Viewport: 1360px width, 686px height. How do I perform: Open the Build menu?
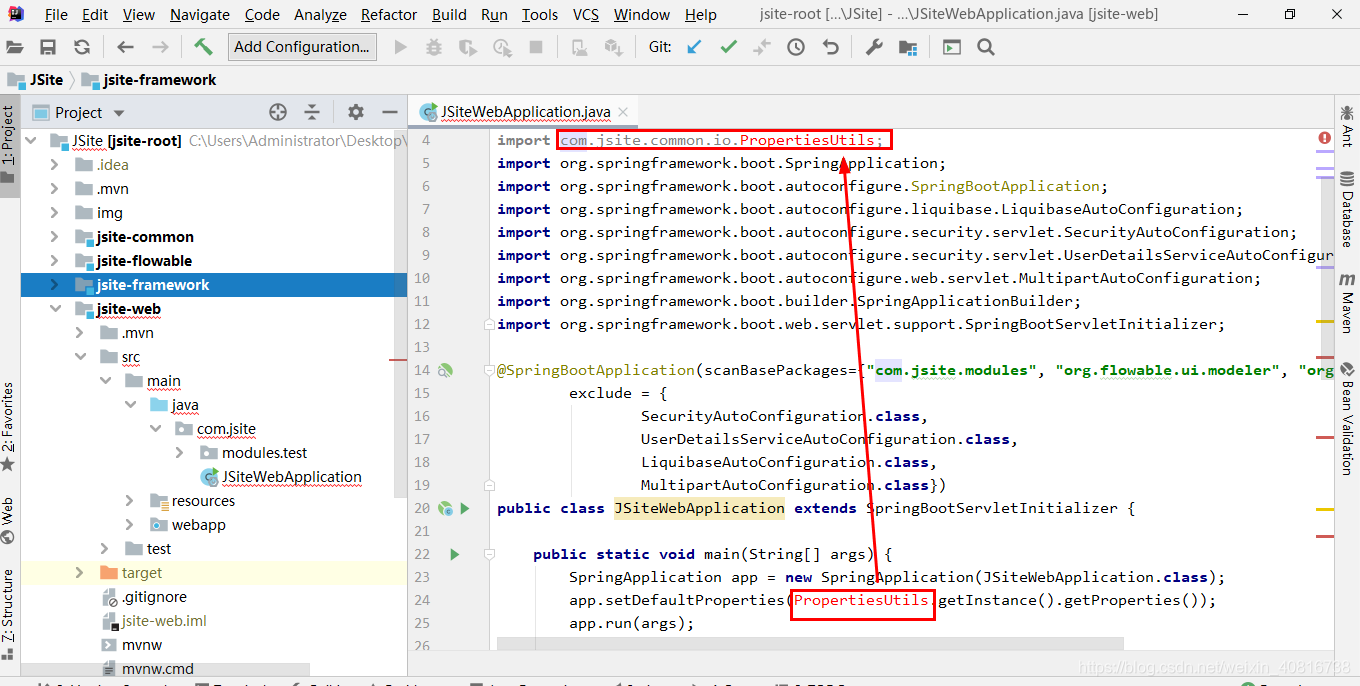tap(449, 14)
